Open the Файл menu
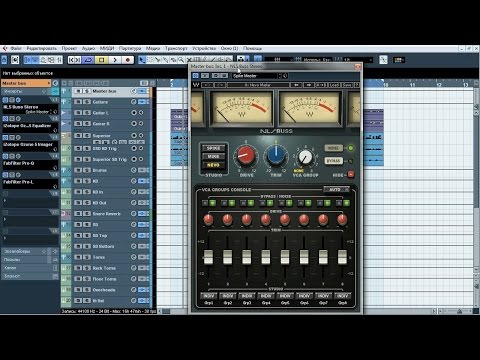Screen dimensions: 480x360 [x=16, y=48]
